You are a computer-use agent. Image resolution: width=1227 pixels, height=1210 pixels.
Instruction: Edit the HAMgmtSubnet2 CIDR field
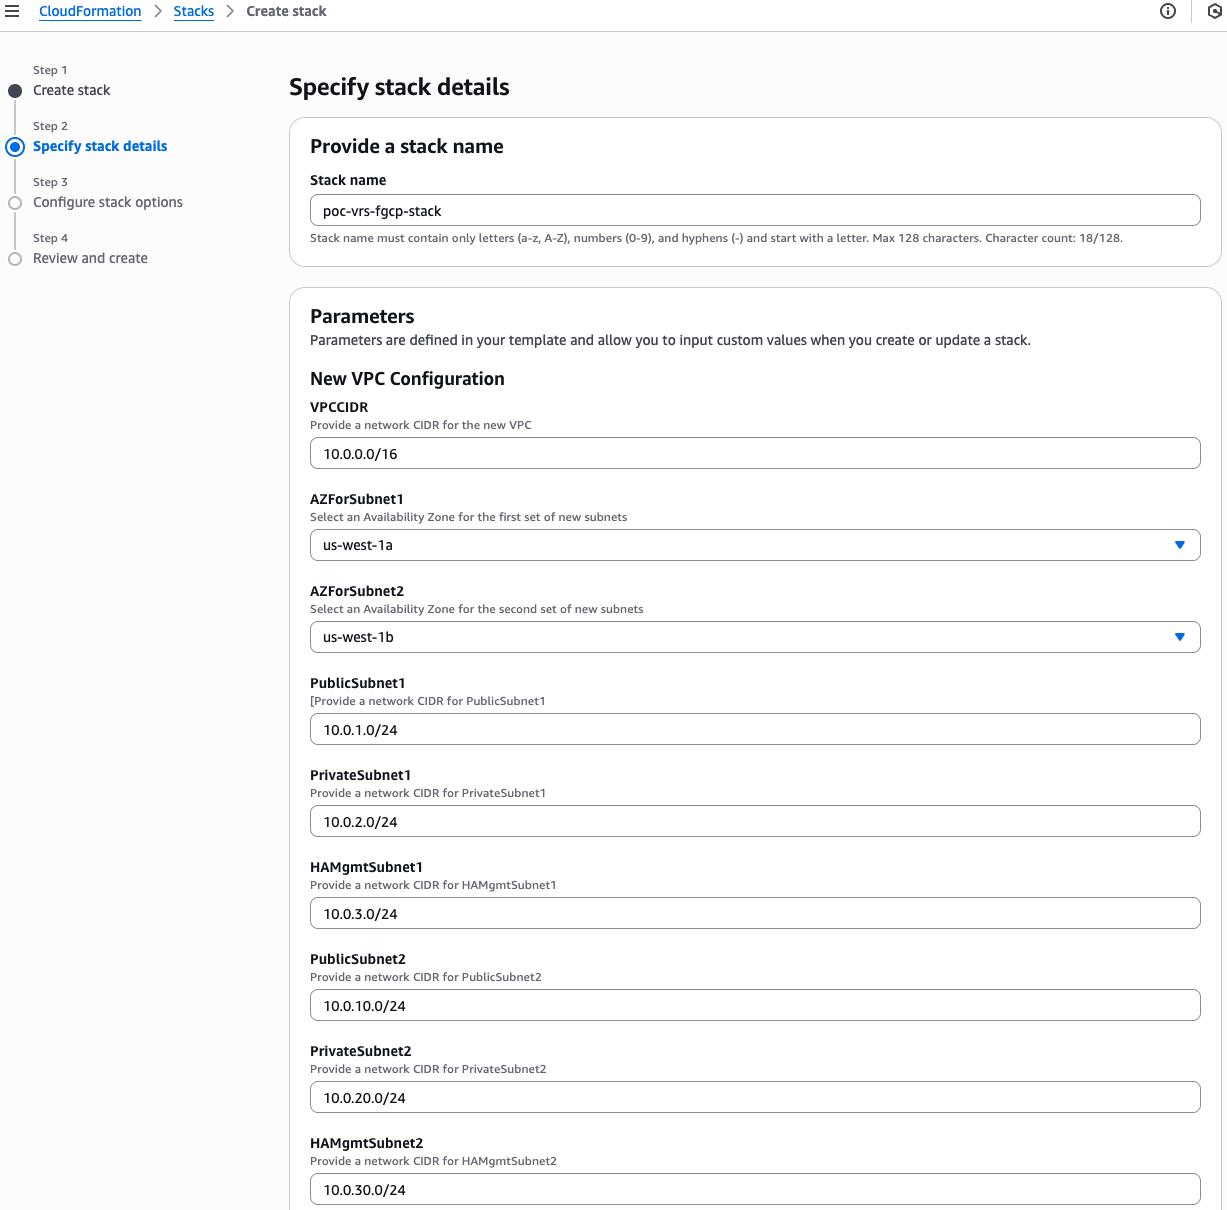point(755,1189)
